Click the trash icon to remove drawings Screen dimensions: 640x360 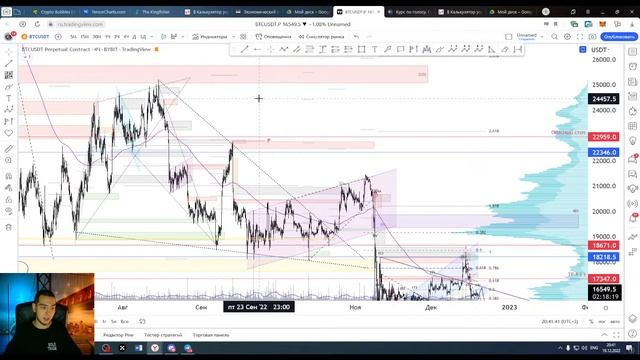coord(9,227)
